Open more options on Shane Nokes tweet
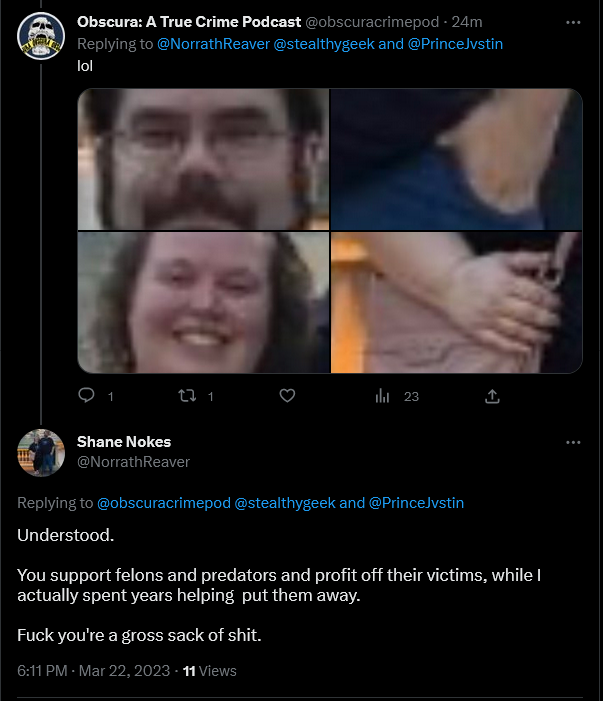This screenshot has width=603, height=701. tap(573, 443)
